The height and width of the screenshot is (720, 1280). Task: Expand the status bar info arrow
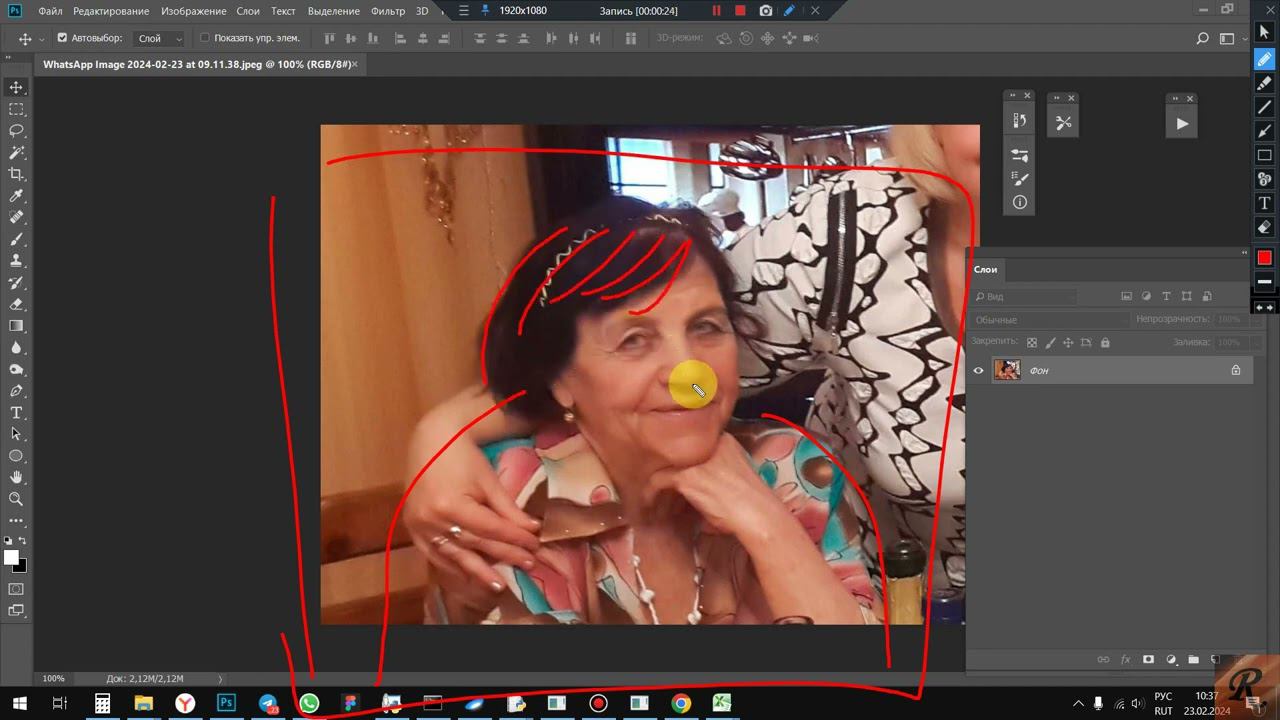click(220, 678)
